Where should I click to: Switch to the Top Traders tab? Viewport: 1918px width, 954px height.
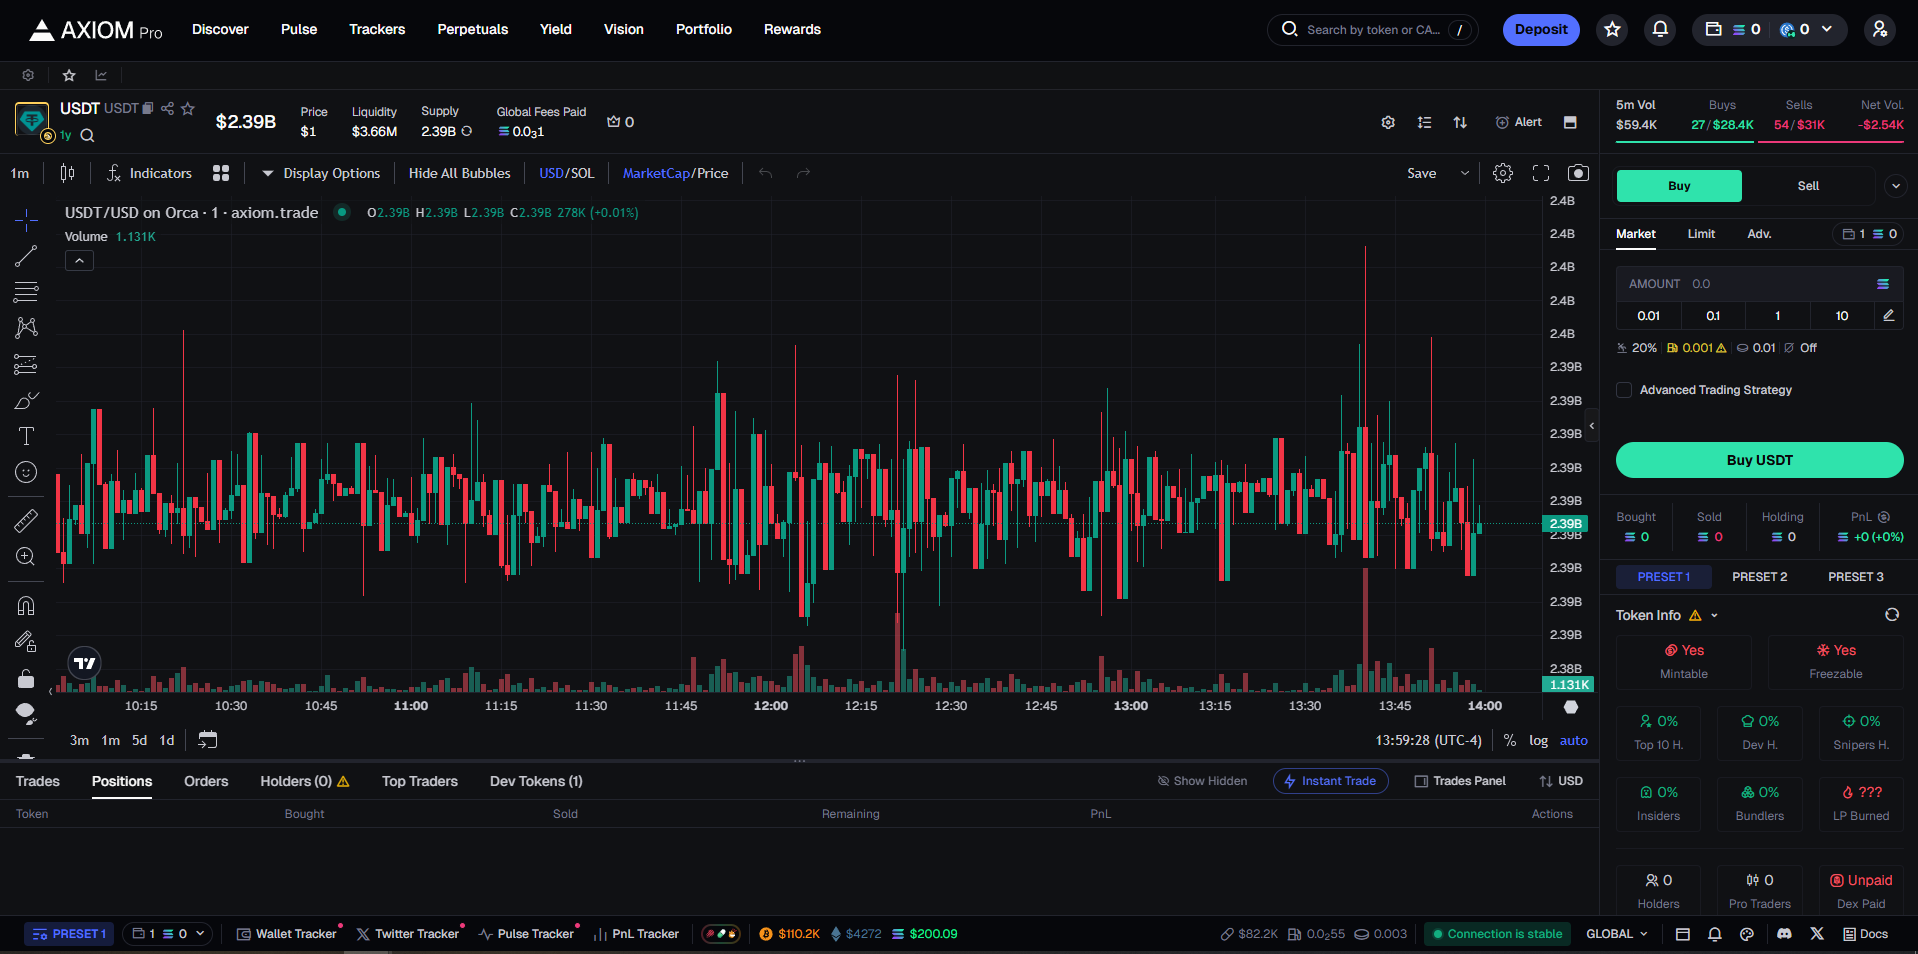(420, 781)
